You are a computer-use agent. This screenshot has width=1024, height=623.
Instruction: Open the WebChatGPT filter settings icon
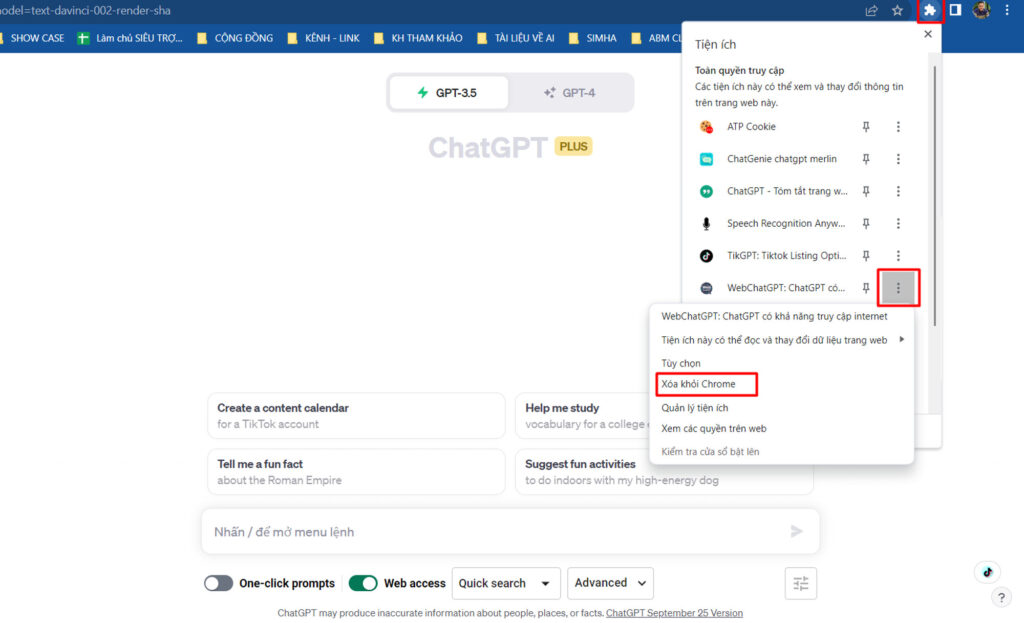tap(800, 583)
